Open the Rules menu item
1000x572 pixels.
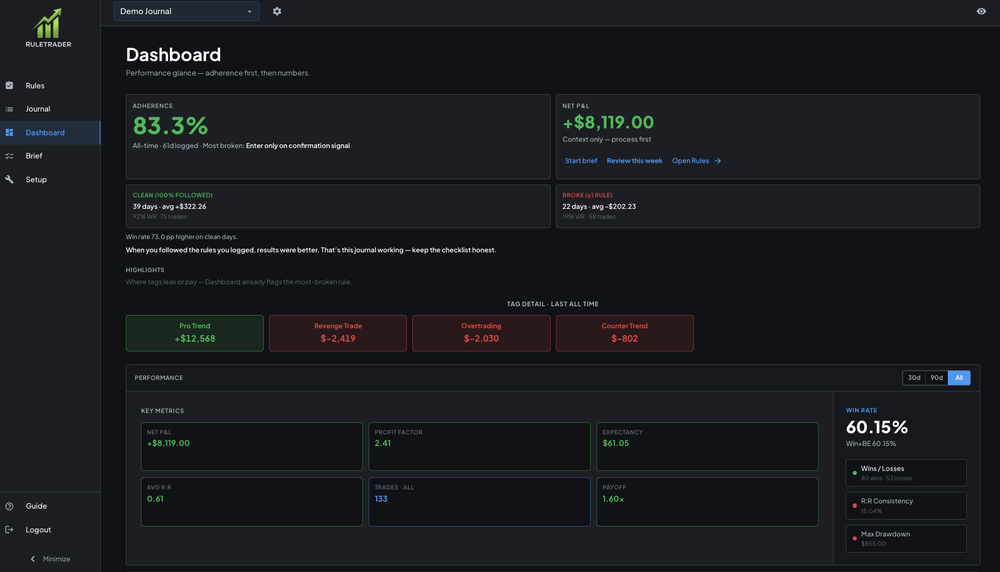point(50,85)
